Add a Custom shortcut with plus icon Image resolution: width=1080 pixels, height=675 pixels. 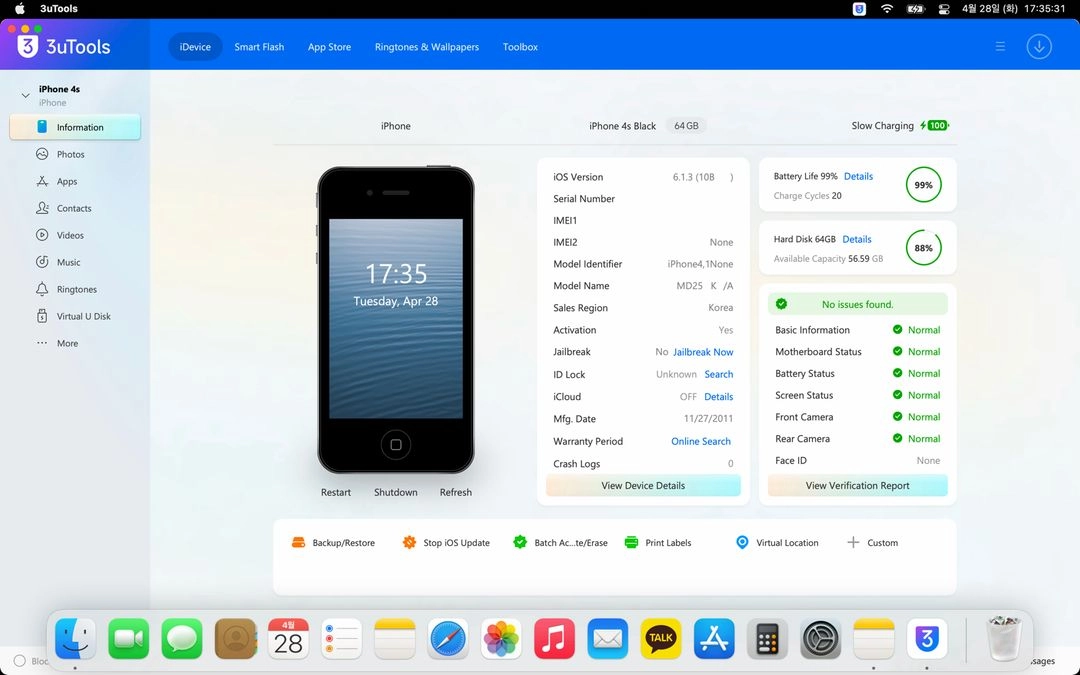point(872,543)
